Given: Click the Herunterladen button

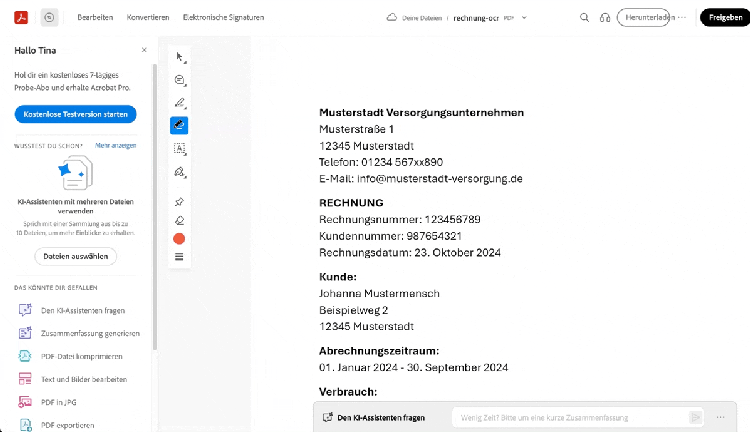Looking at the screenshot, I should pos(643,17).
